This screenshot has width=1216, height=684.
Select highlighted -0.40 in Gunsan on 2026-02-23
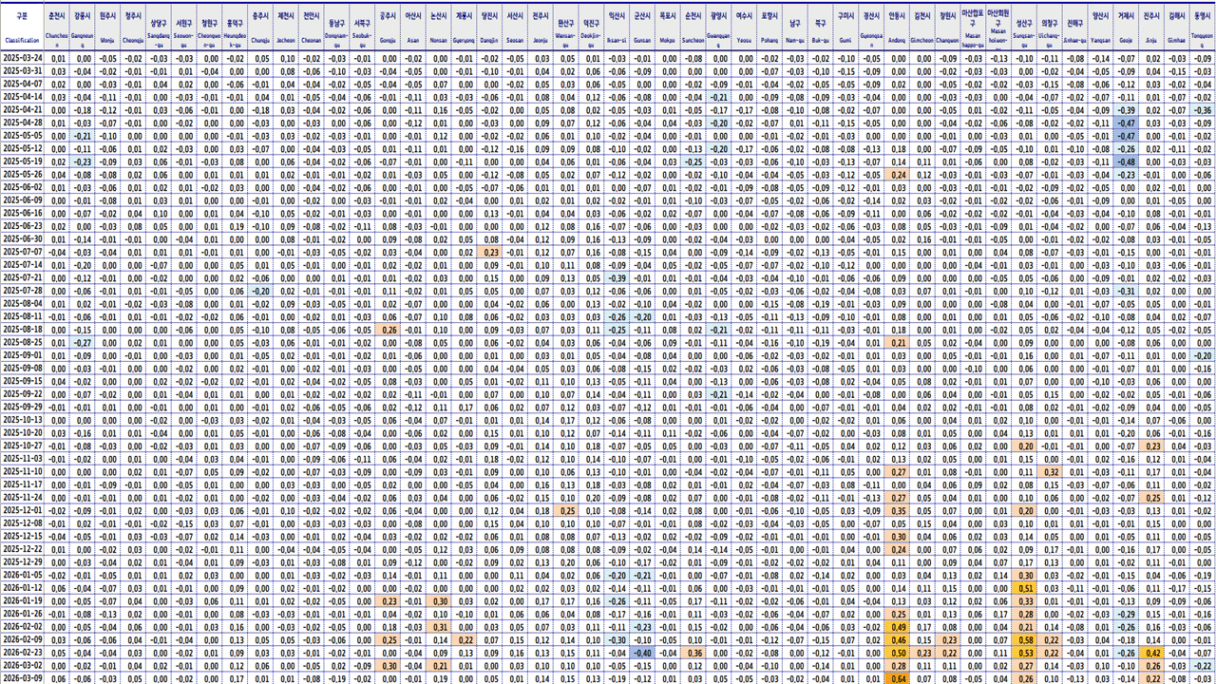point(642,652)
